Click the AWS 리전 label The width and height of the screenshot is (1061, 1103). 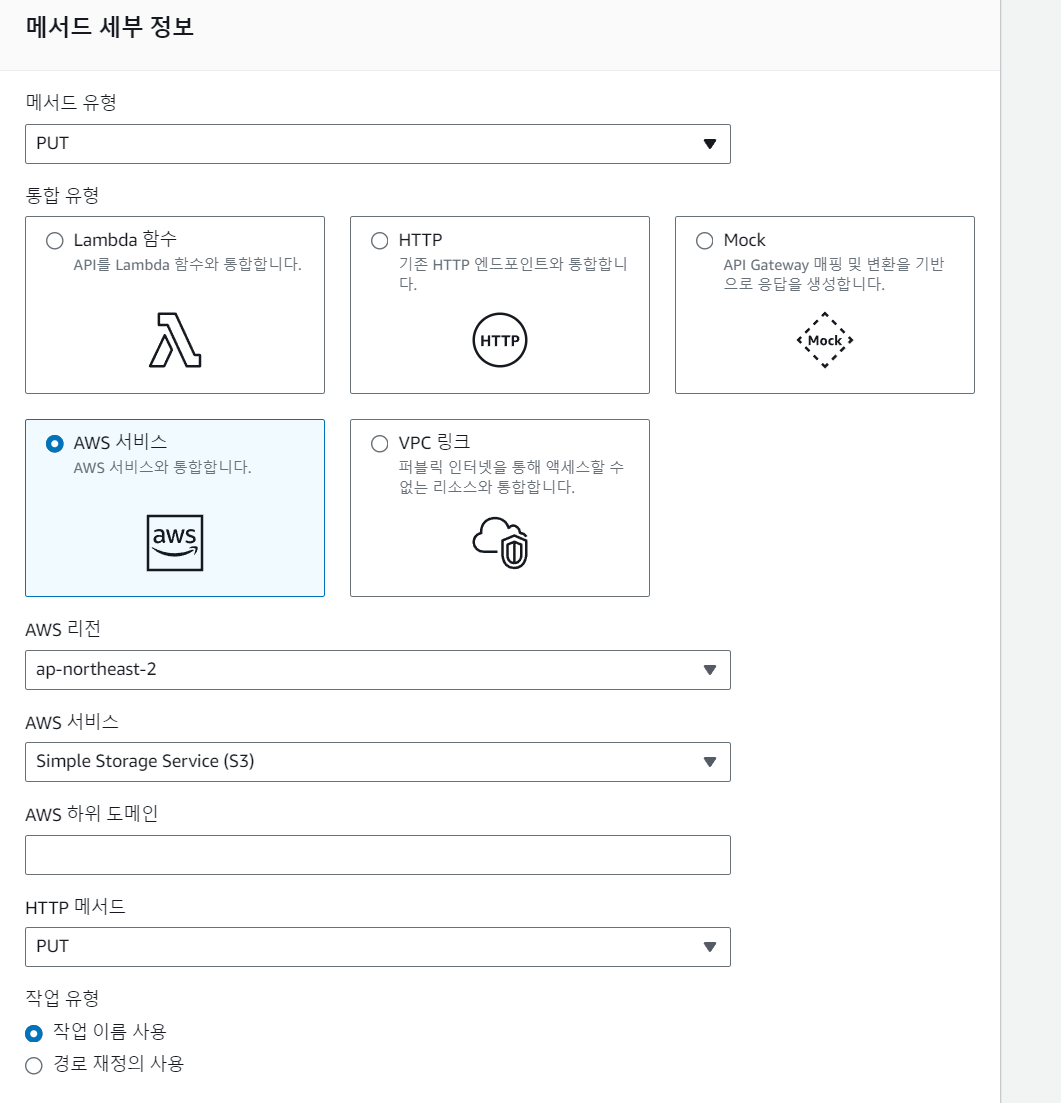pos(63,629)
